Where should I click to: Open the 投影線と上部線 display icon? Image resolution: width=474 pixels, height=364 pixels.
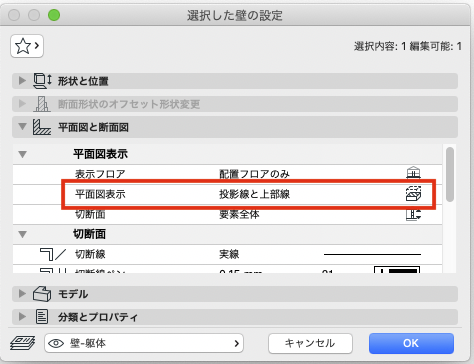click(x=413, y=194)
